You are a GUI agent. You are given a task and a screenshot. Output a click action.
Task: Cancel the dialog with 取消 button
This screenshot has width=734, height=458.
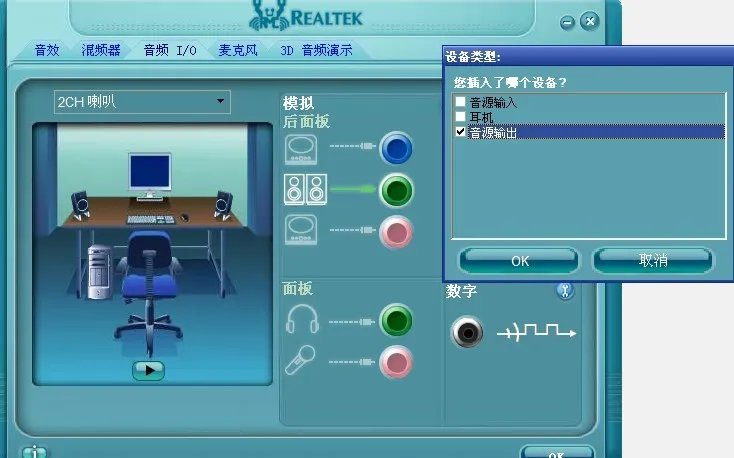point(653,260)
